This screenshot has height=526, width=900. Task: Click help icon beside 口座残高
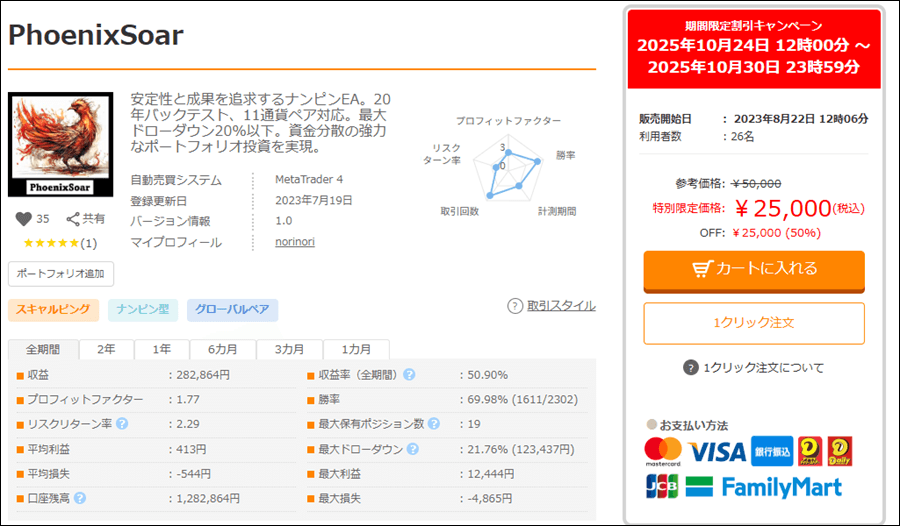click(79, 498)
